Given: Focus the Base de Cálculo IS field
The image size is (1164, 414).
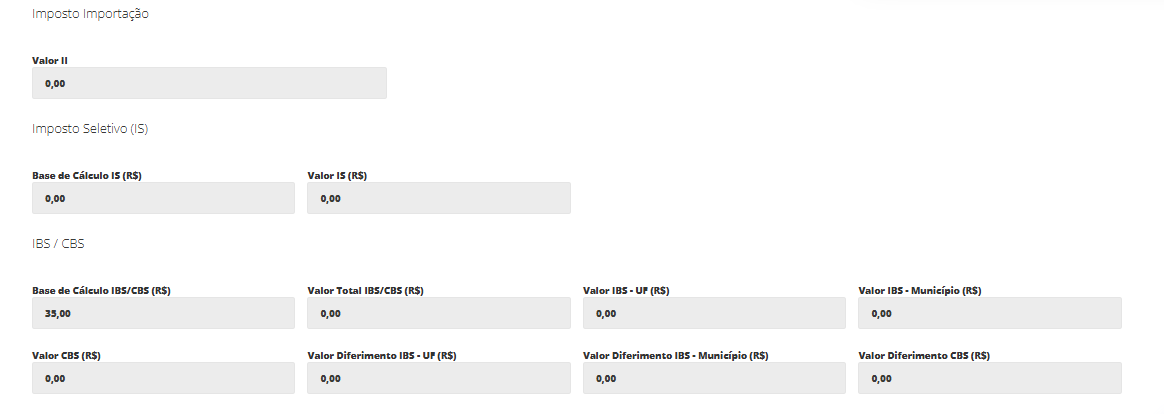Looking at the screenshot, I should (x=163, y=198).
